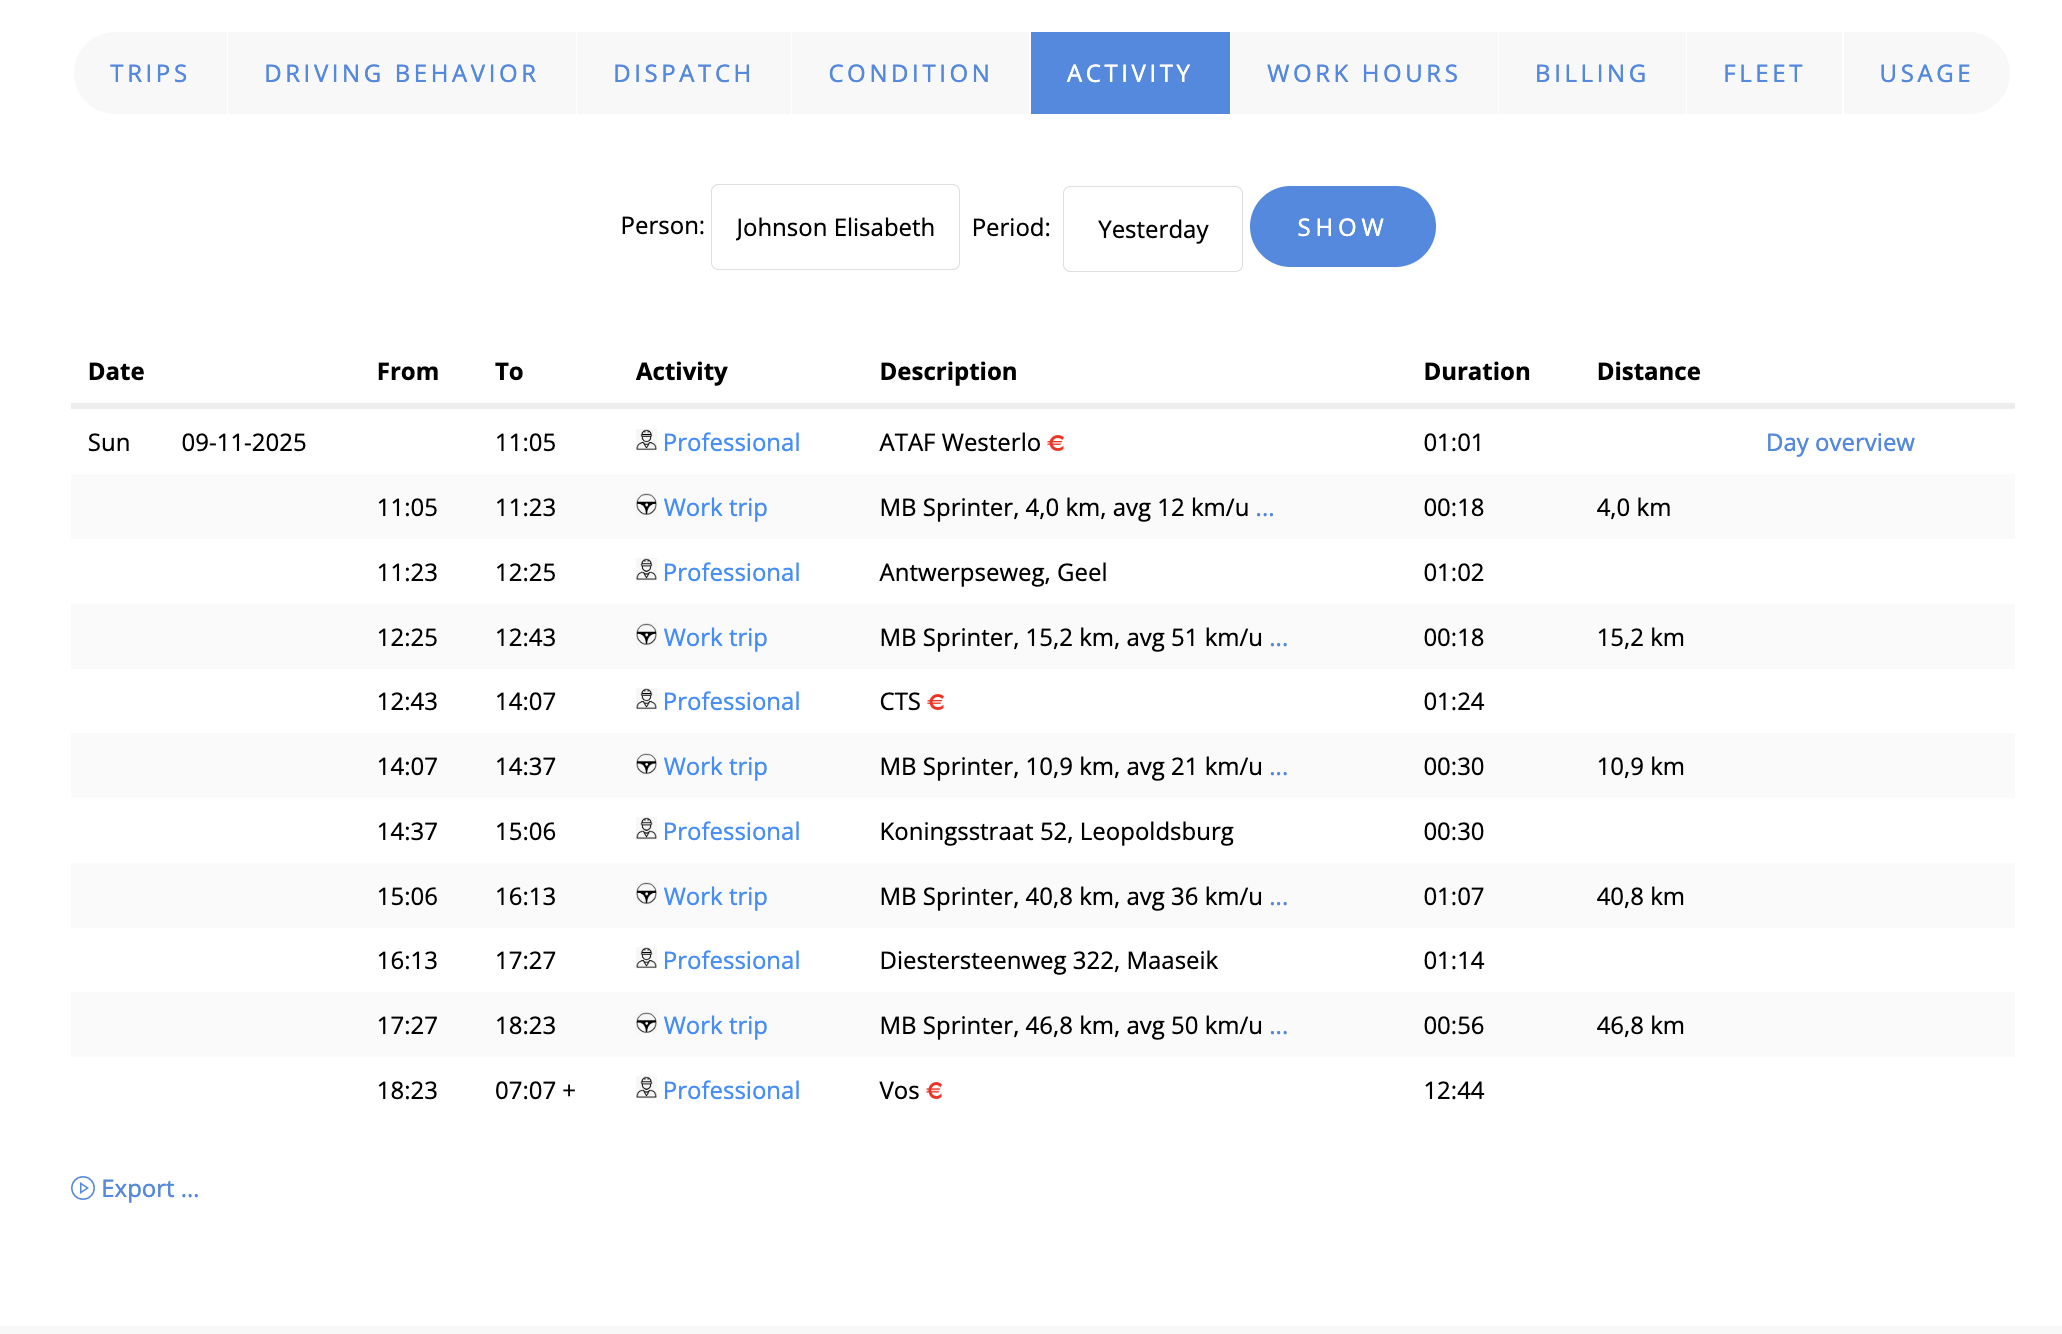Viewport: 2062px width, 1334px height.
Task: Click steering wheel icon of 11:05 work trip
Action: click(x=646, y=506)
